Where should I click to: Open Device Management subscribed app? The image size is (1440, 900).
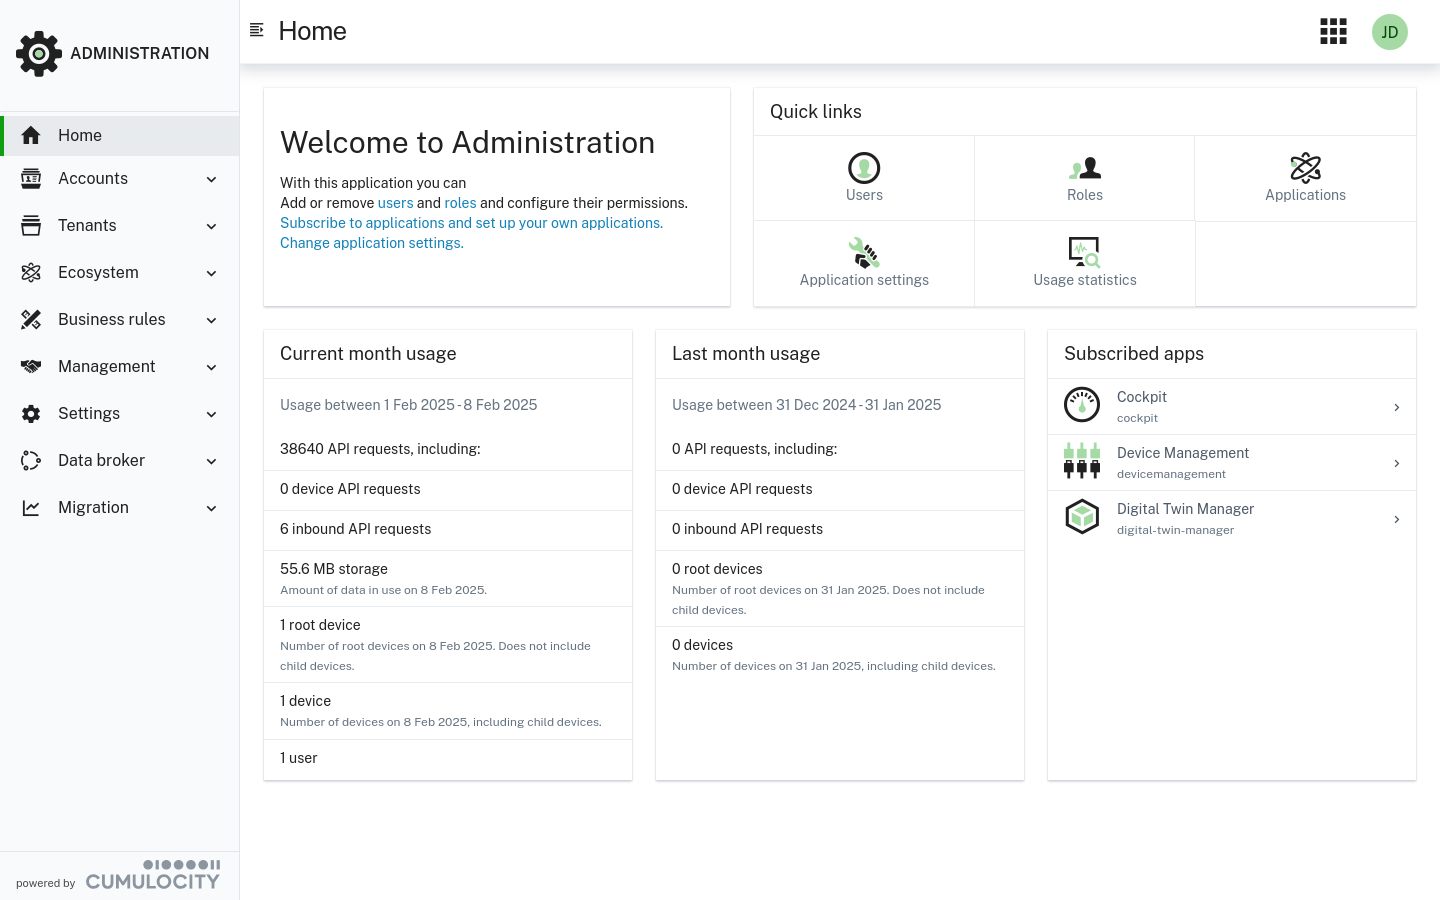point(1231,462)
